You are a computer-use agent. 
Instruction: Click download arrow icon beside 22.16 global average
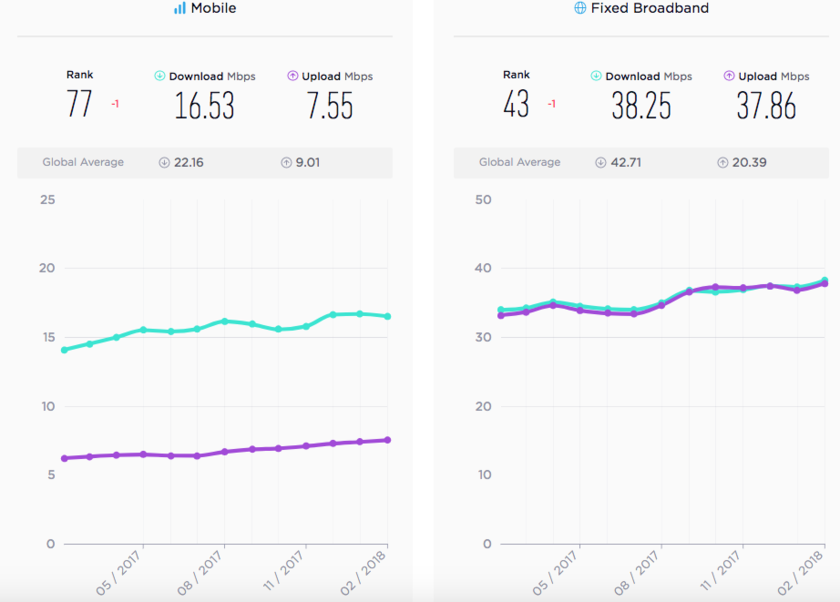[164, 162]
